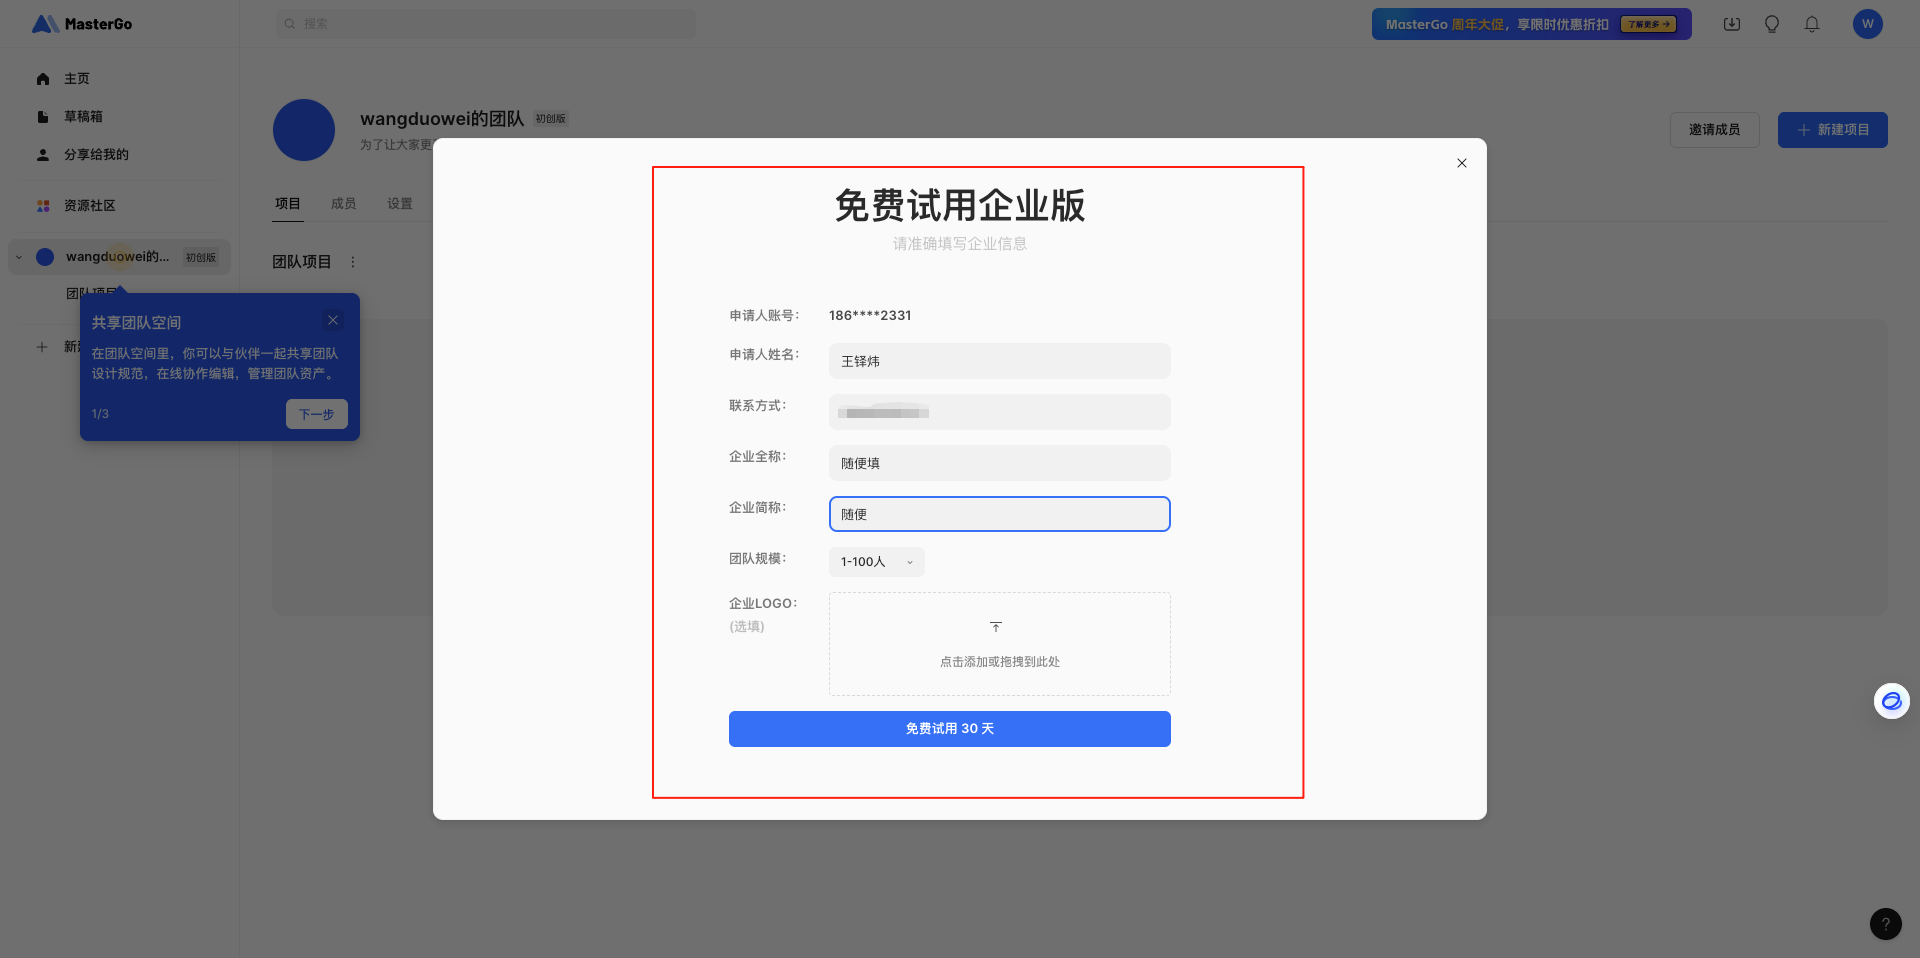Click the upload arrow icon for LOGO
1920x958 pixels.
tap(995, 627)
